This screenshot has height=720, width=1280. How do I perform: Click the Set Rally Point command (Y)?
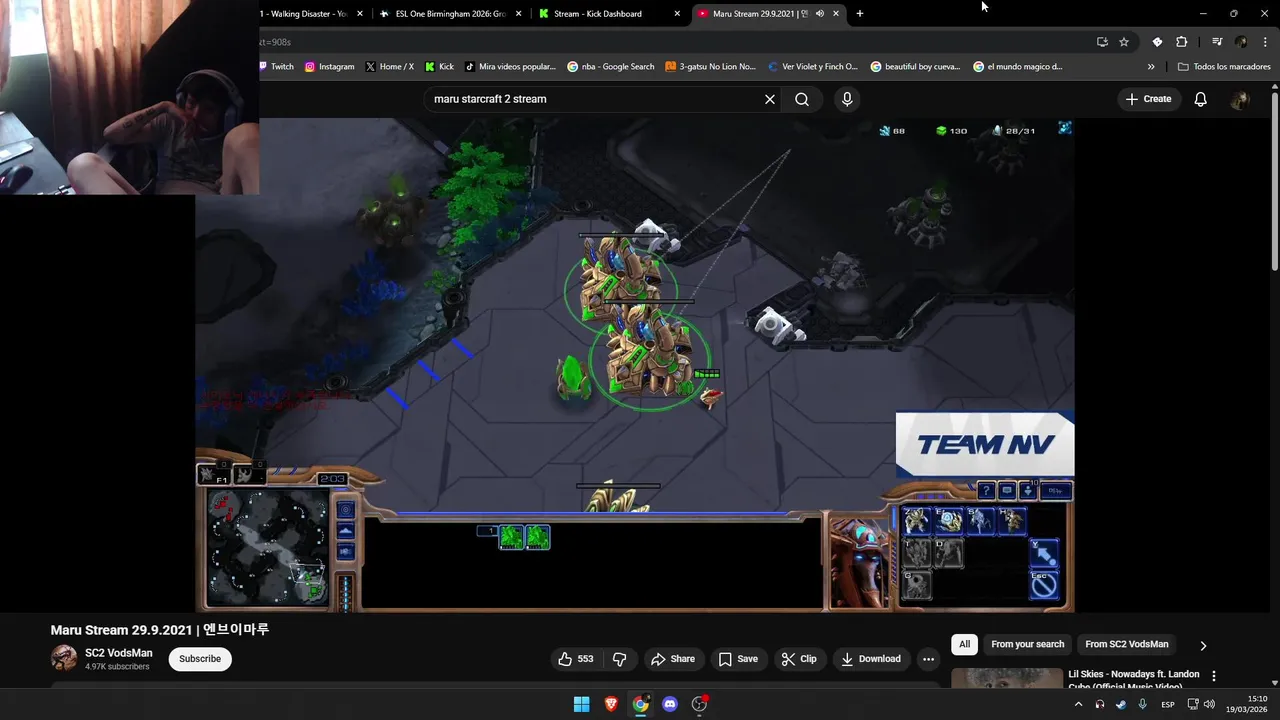[1043, 552]
